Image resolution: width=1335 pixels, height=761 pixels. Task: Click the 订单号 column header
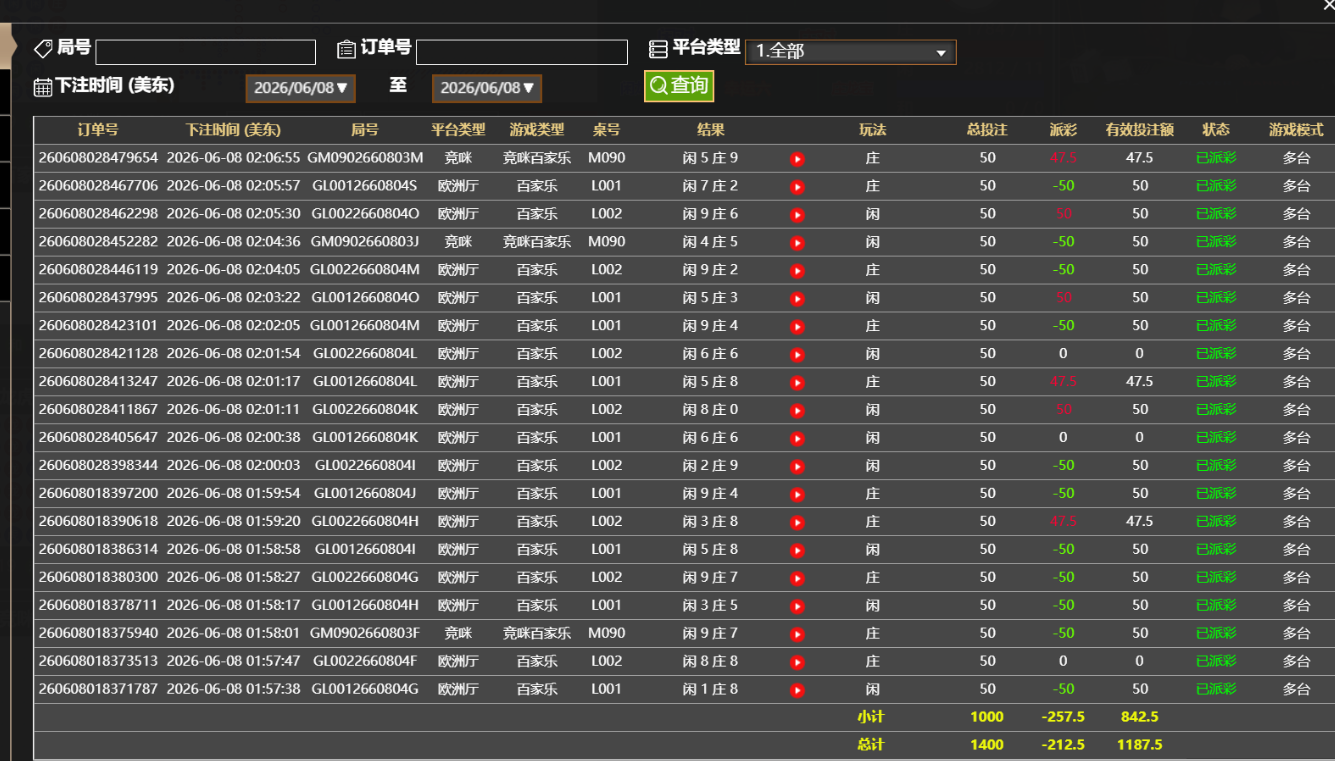98,130
